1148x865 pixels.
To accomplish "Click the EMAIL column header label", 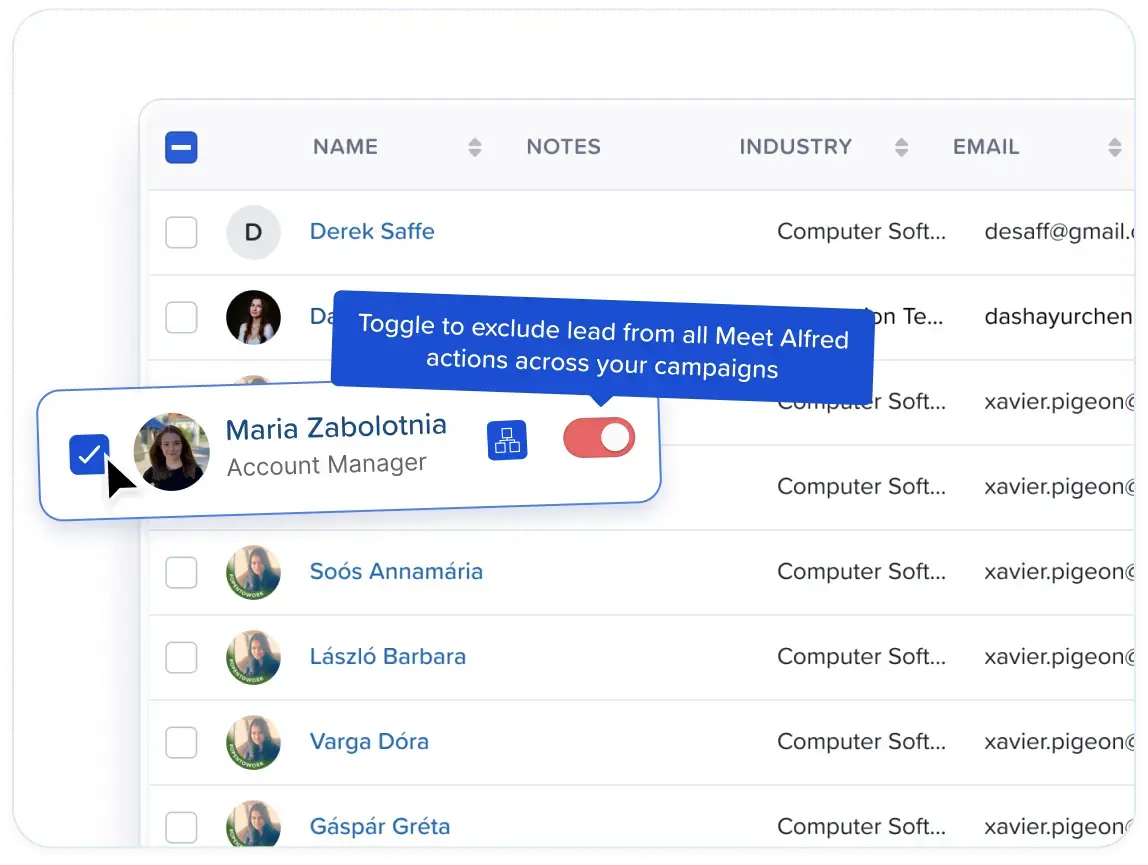I will [x=985, y=146].
